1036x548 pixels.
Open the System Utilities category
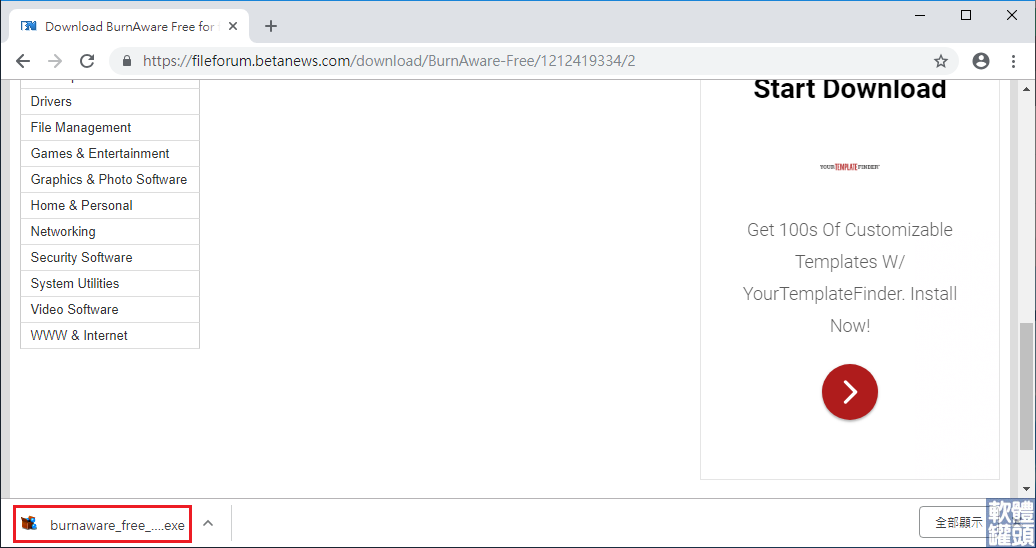tap(110, 284)
